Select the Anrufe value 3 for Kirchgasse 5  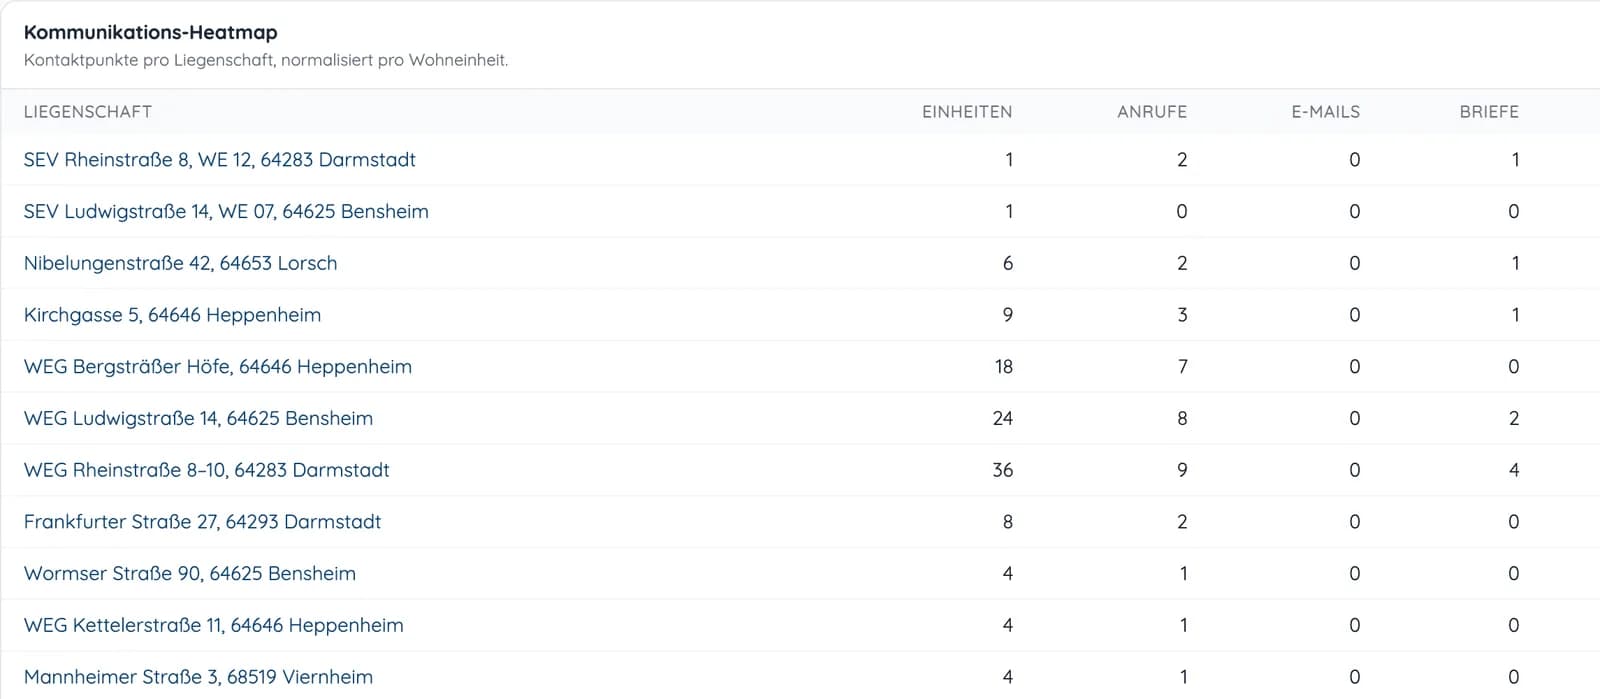[x=1182, y=316]
